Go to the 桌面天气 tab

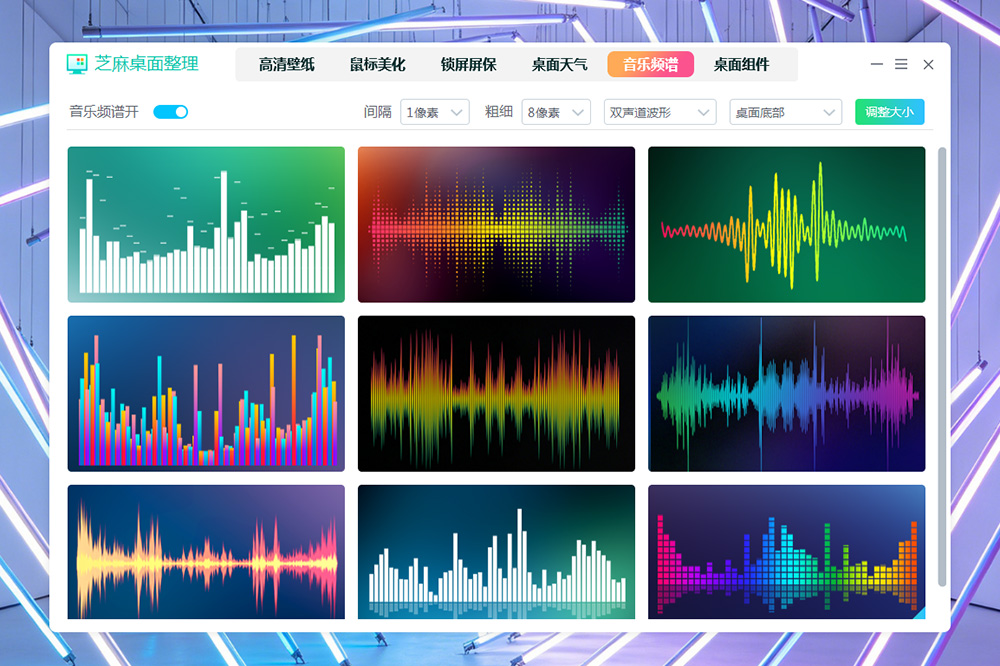pos(559,64)
